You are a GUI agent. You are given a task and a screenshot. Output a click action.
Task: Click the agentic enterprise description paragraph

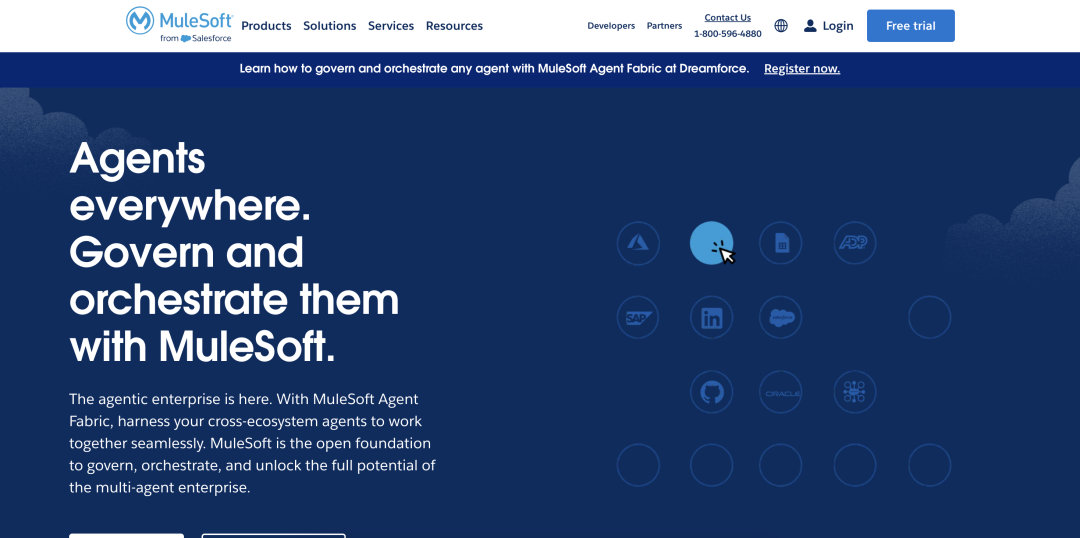point(252,443)
